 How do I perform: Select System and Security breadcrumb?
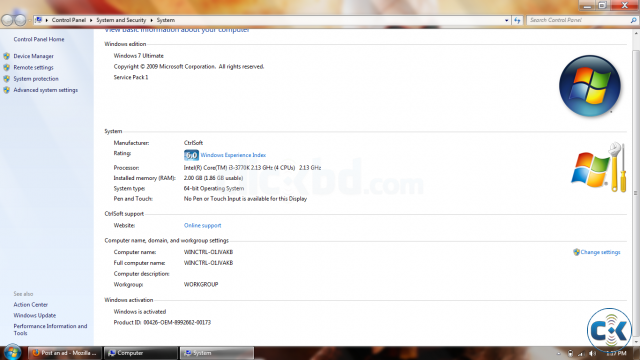tap(121, 20)
